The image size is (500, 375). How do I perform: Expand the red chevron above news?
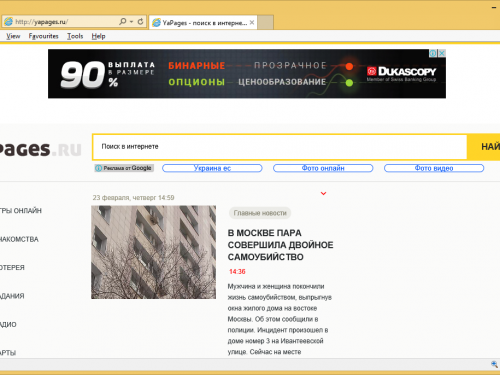pyautogui.click(x=323, y=193)
